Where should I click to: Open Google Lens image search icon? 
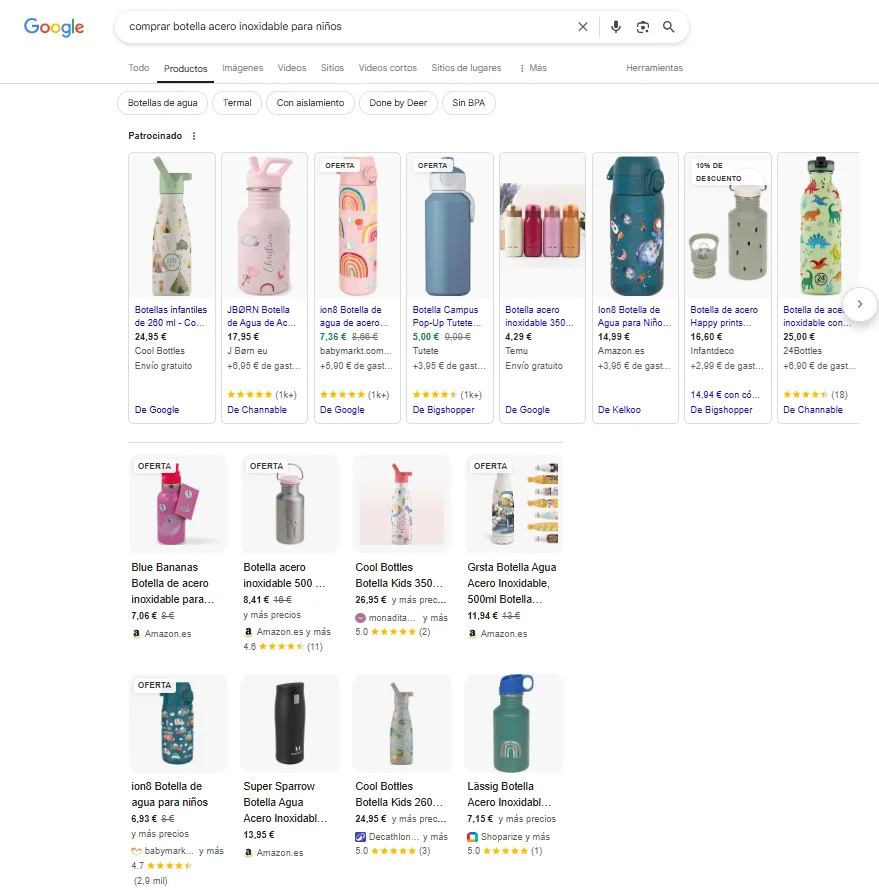click(x=643, y=27)
